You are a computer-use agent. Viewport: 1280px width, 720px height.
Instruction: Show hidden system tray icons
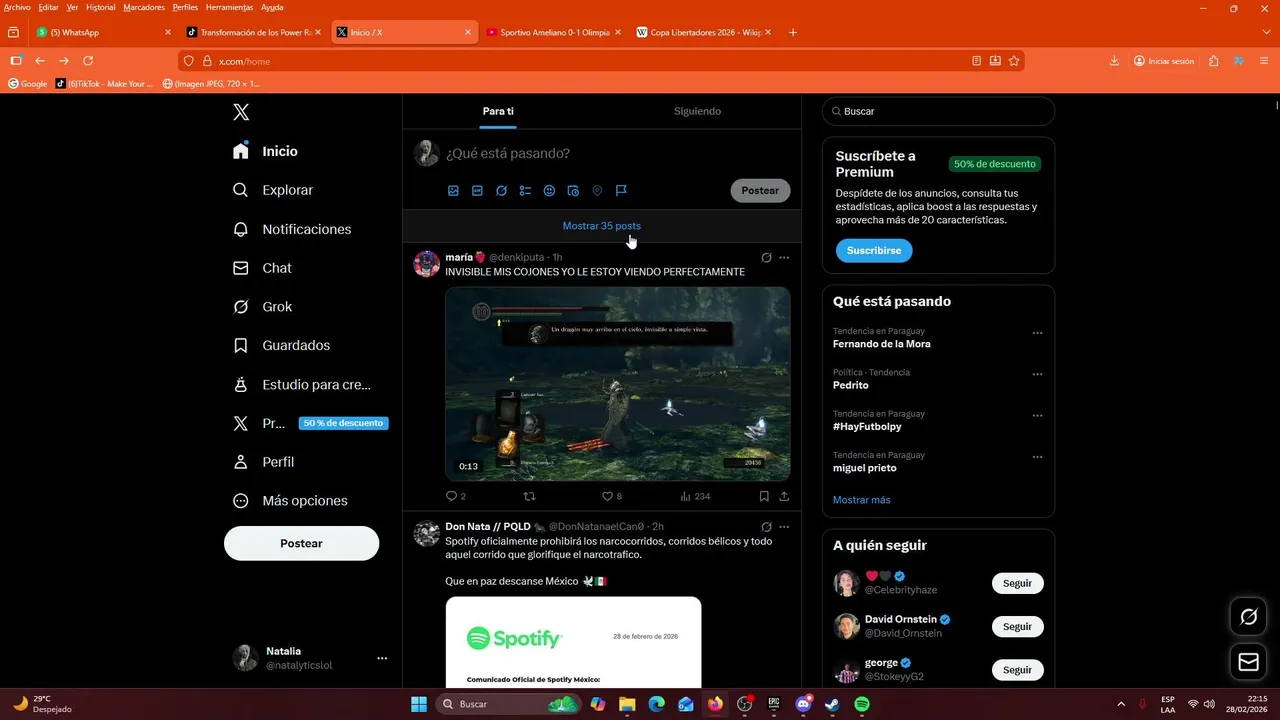(1121, 704)
